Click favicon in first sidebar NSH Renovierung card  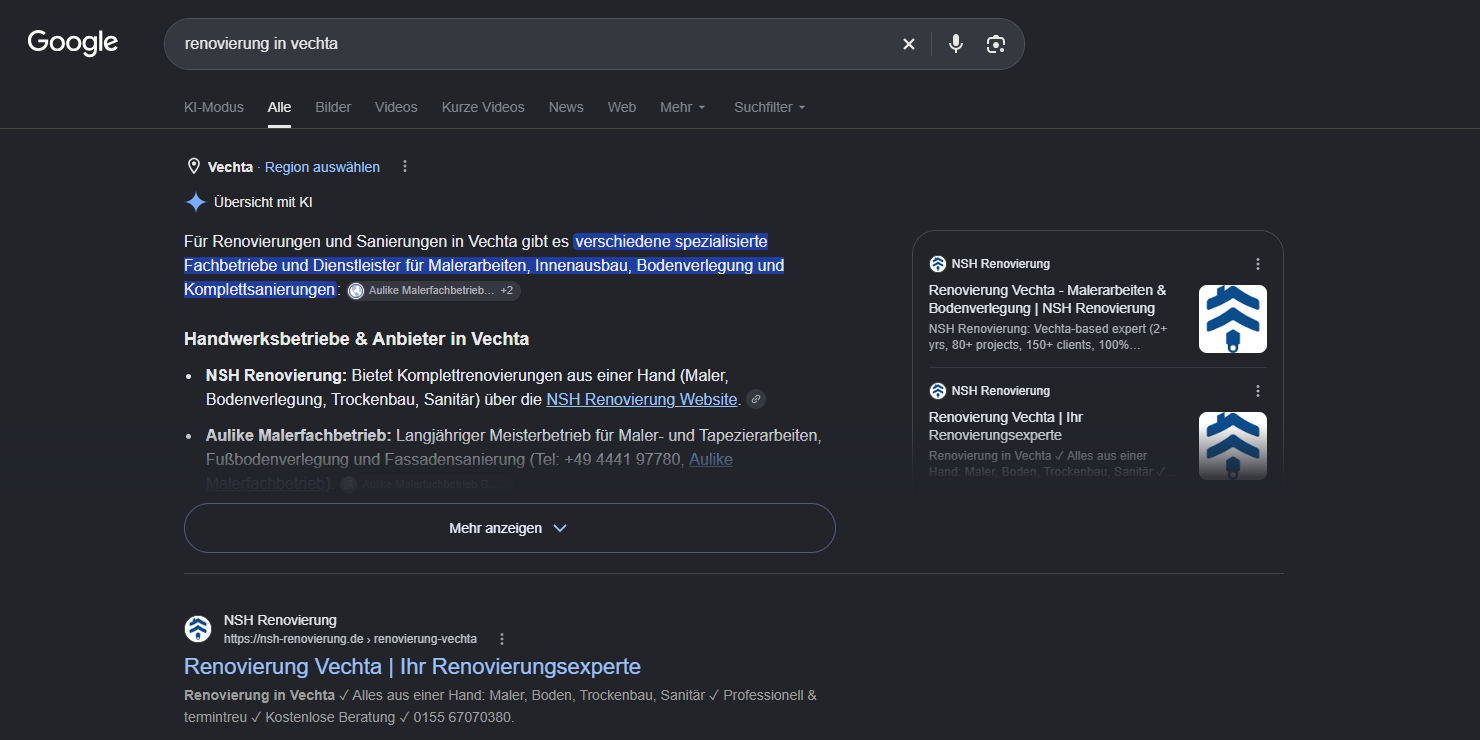click(x=937, y=264)
